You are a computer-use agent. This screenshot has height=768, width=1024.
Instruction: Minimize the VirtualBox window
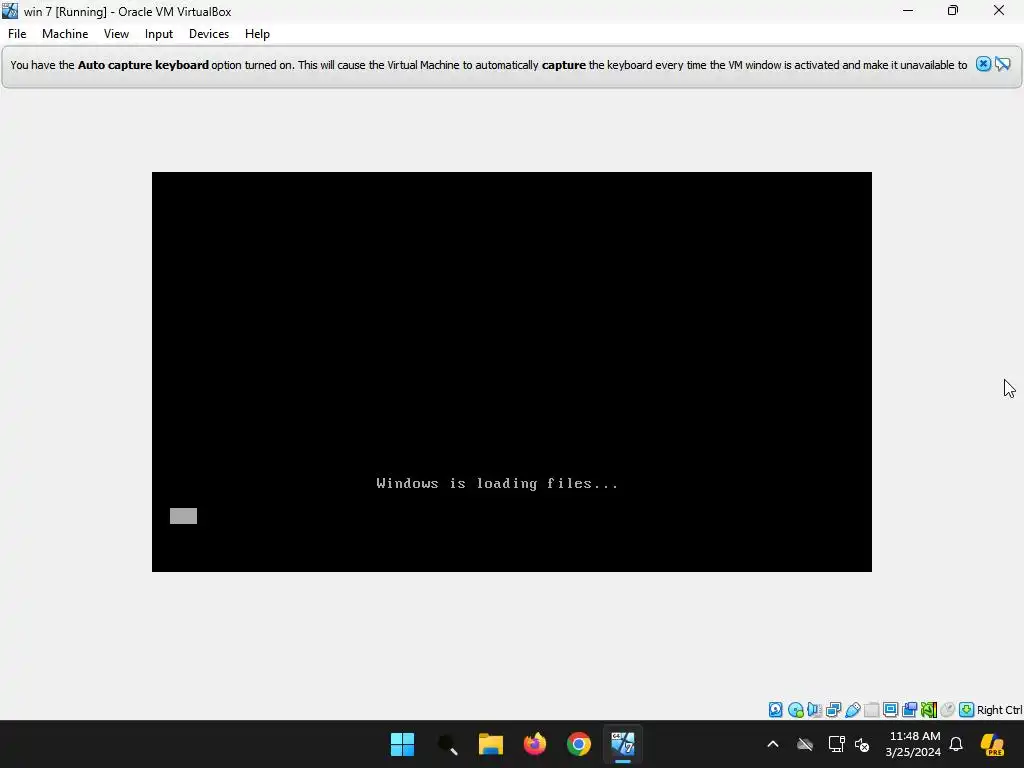(x=908, y=10)
